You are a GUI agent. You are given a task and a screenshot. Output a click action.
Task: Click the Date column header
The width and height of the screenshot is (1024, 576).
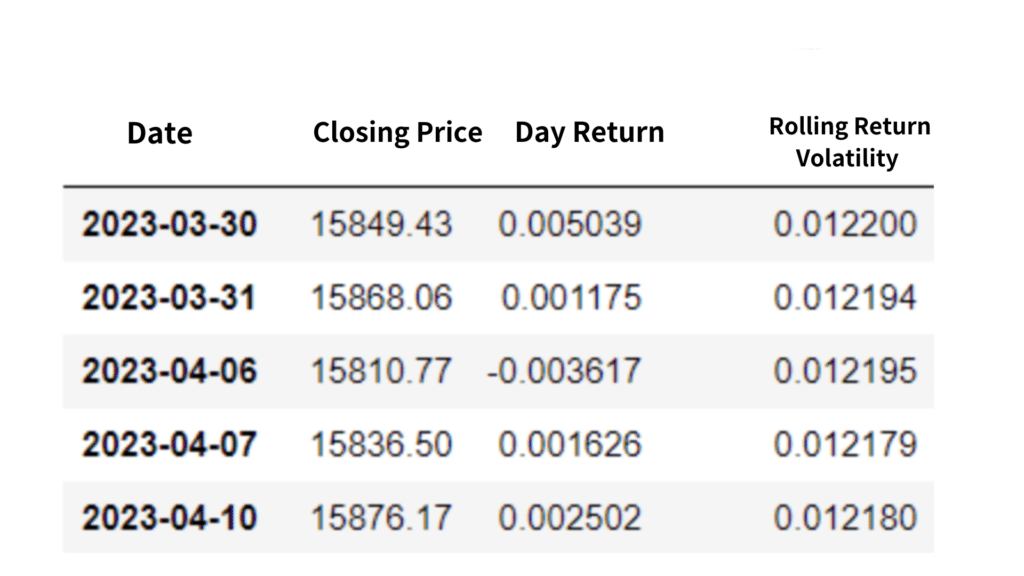coord(160,133)
